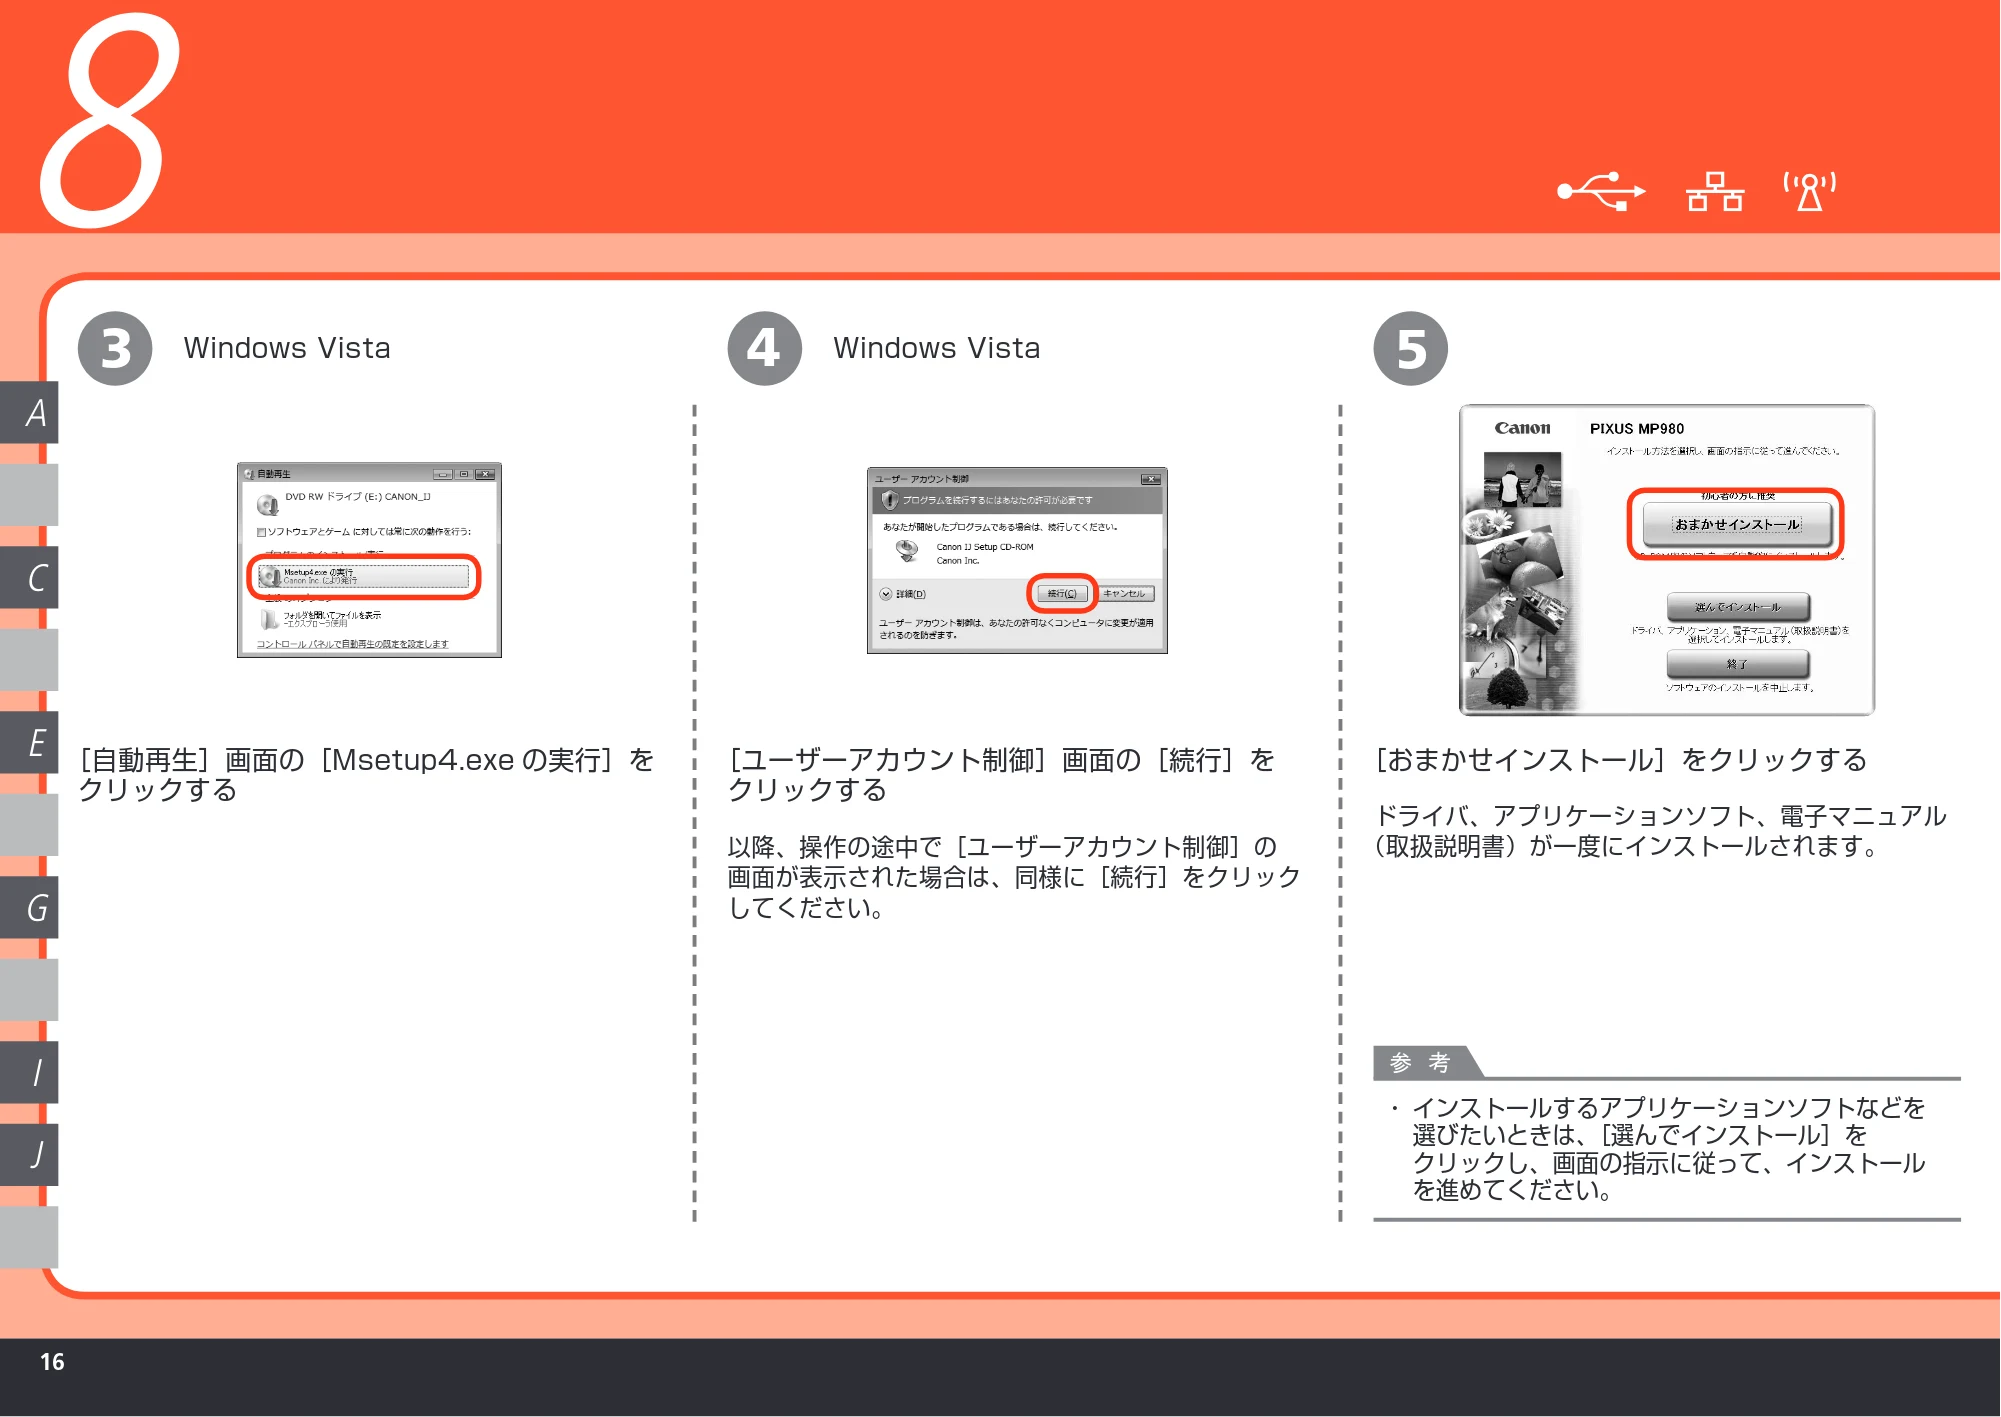Click the wired LAN network icon

point(1715,191)
